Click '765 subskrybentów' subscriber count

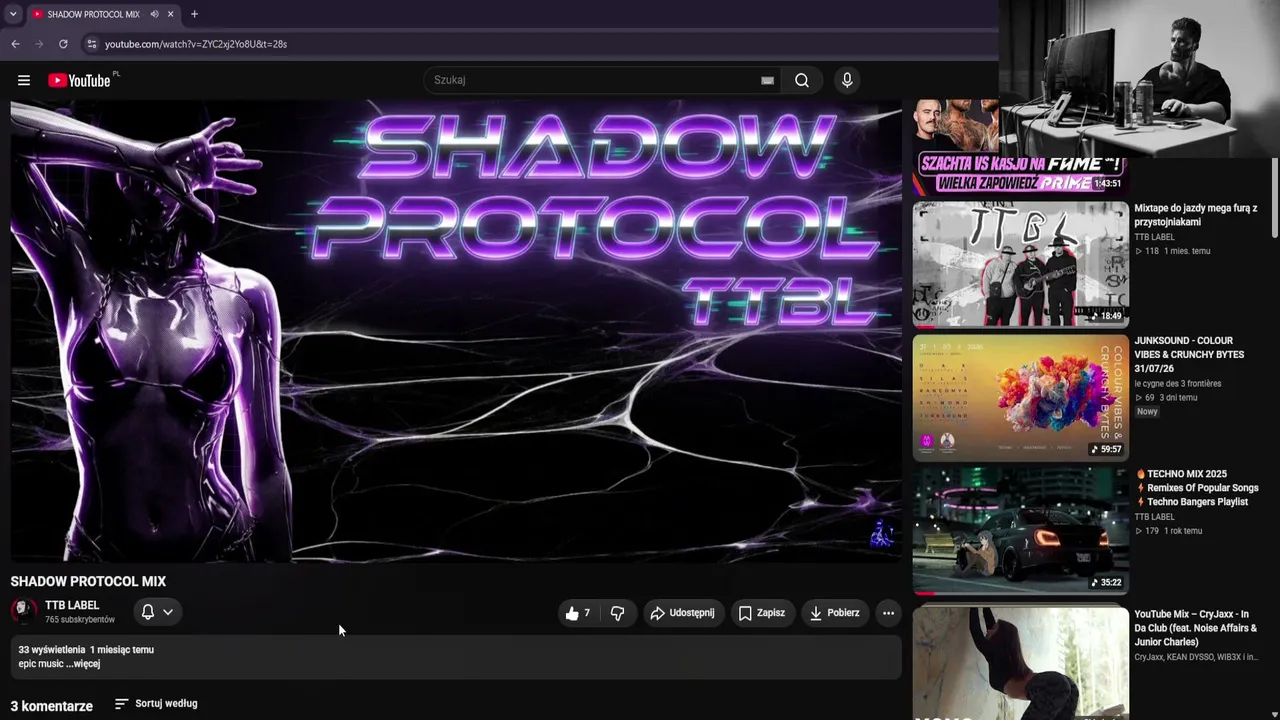(x=80, y=620)
